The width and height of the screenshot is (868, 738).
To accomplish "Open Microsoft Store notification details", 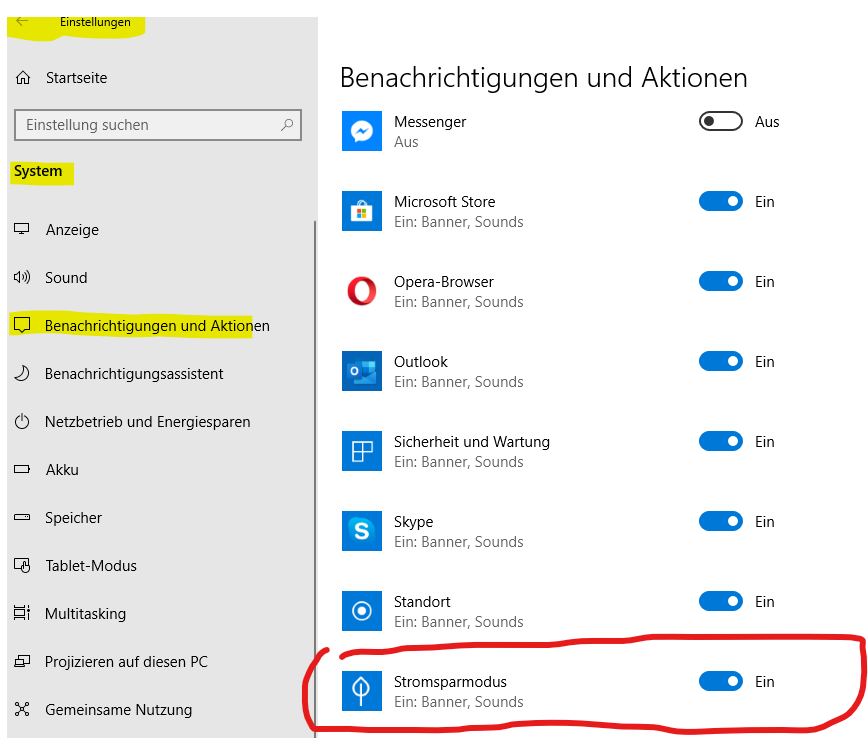I will pos(458,211).
